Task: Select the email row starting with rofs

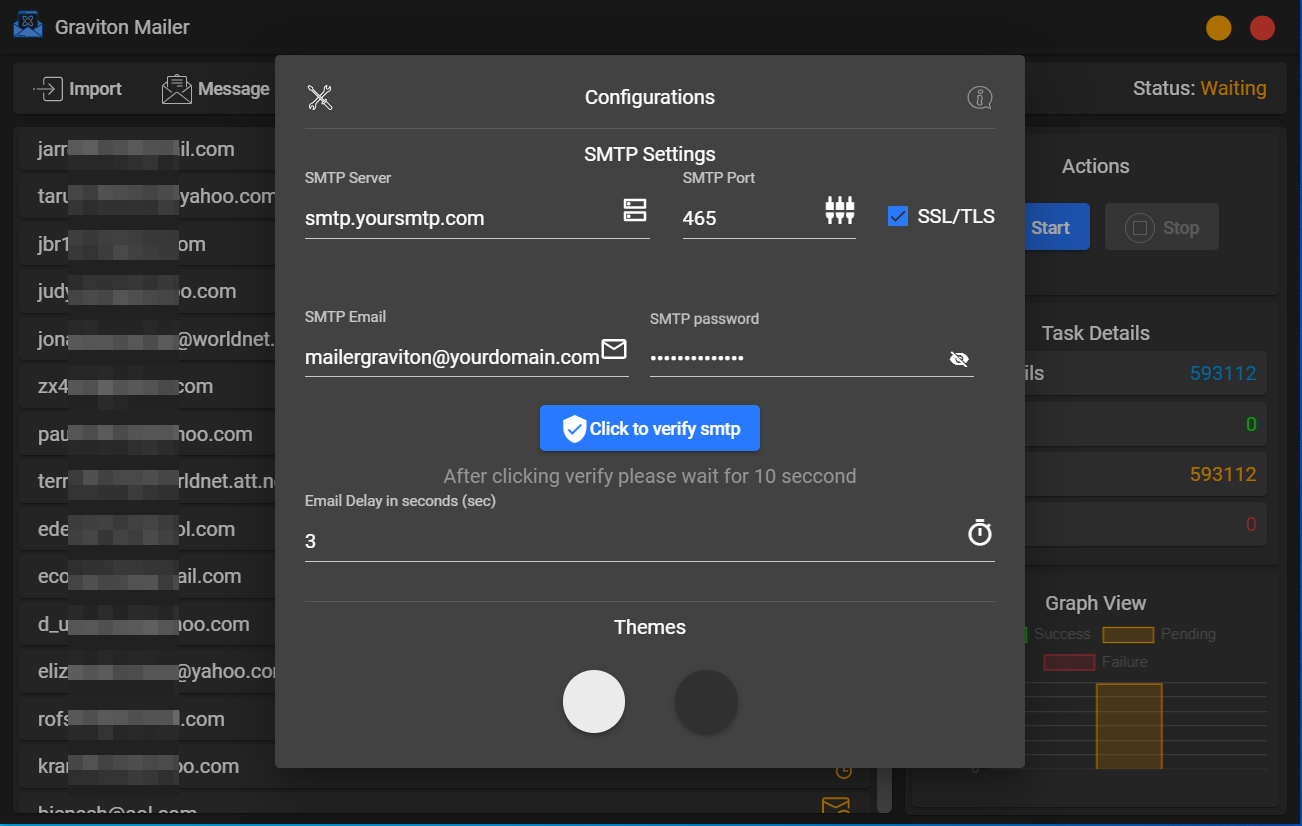Action: pos(148,719)
